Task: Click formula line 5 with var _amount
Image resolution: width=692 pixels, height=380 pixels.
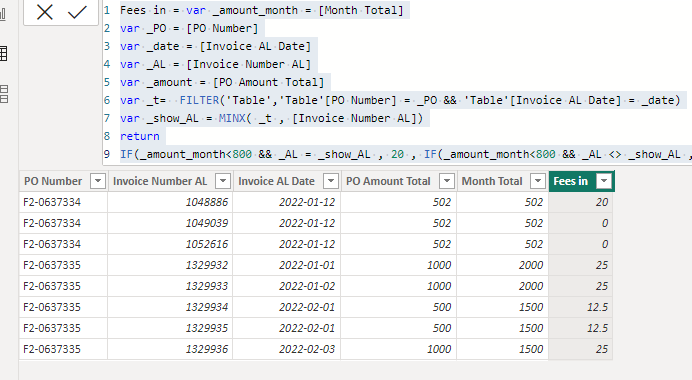Action: pos(222,83)
